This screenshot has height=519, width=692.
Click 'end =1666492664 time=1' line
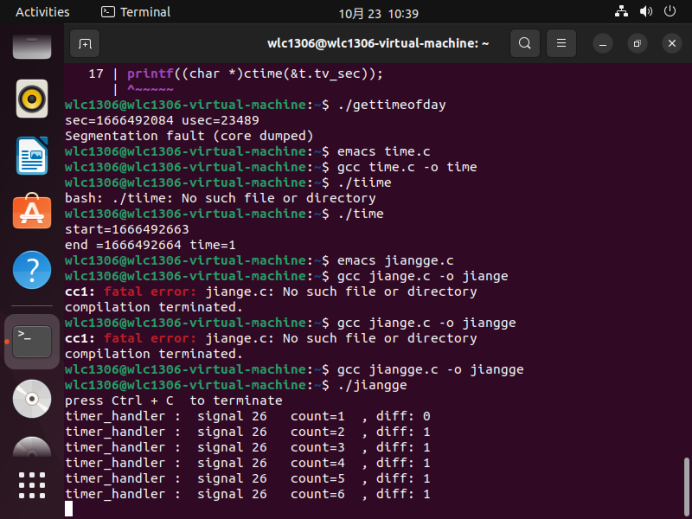[x=150, y=245]
